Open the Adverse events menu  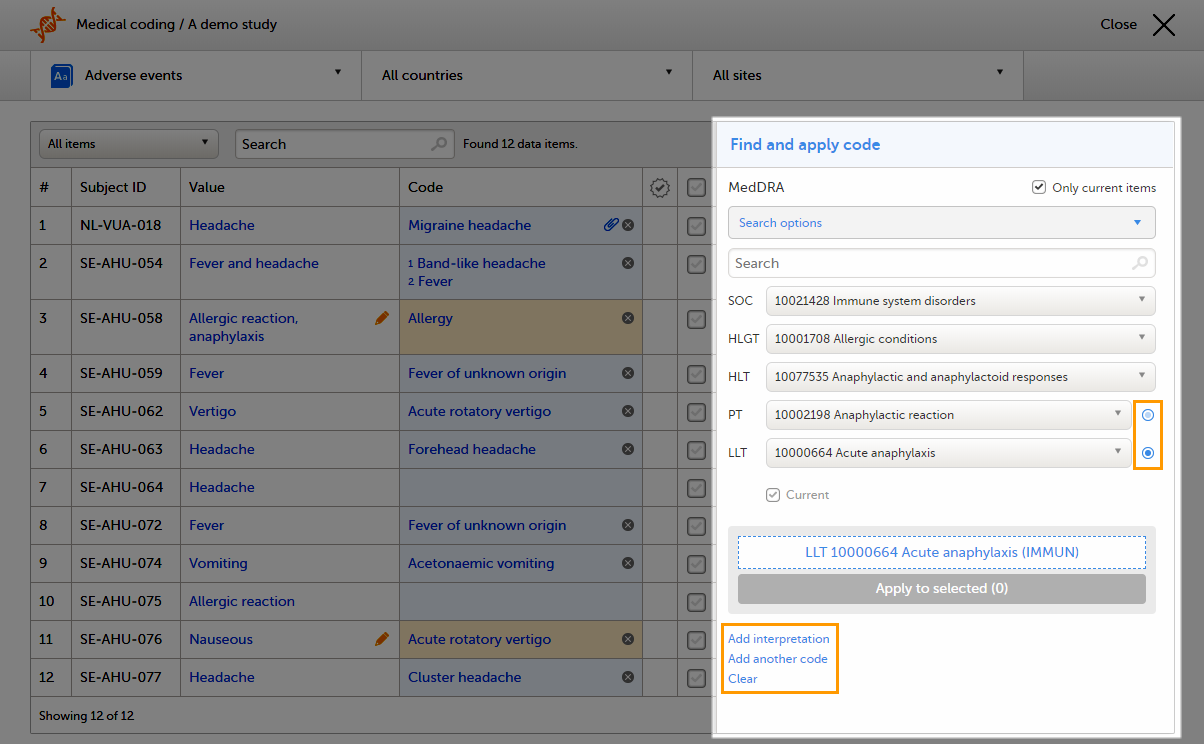[196, 75]
